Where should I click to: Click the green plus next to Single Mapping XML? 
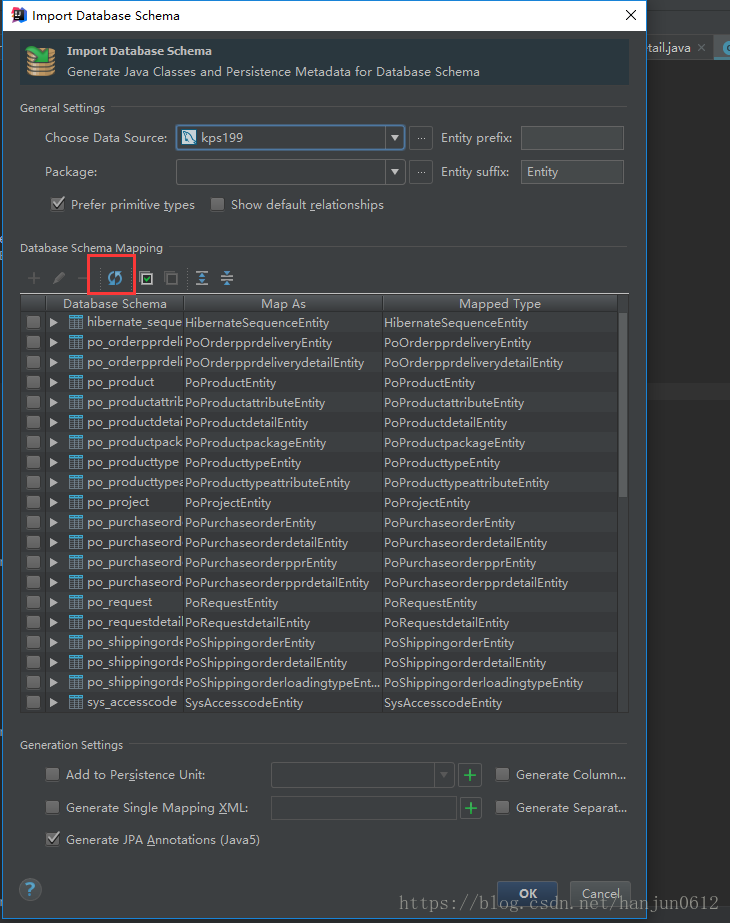click(470, 808)
